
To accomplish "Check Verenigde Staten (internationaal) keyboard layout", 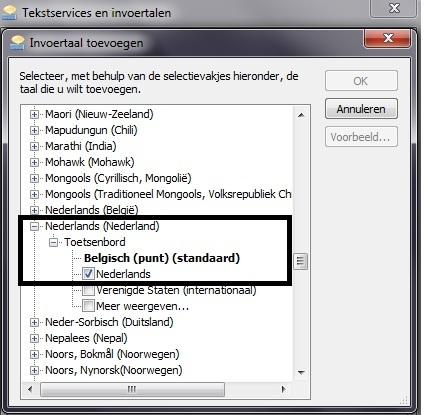I will [88, 290].
